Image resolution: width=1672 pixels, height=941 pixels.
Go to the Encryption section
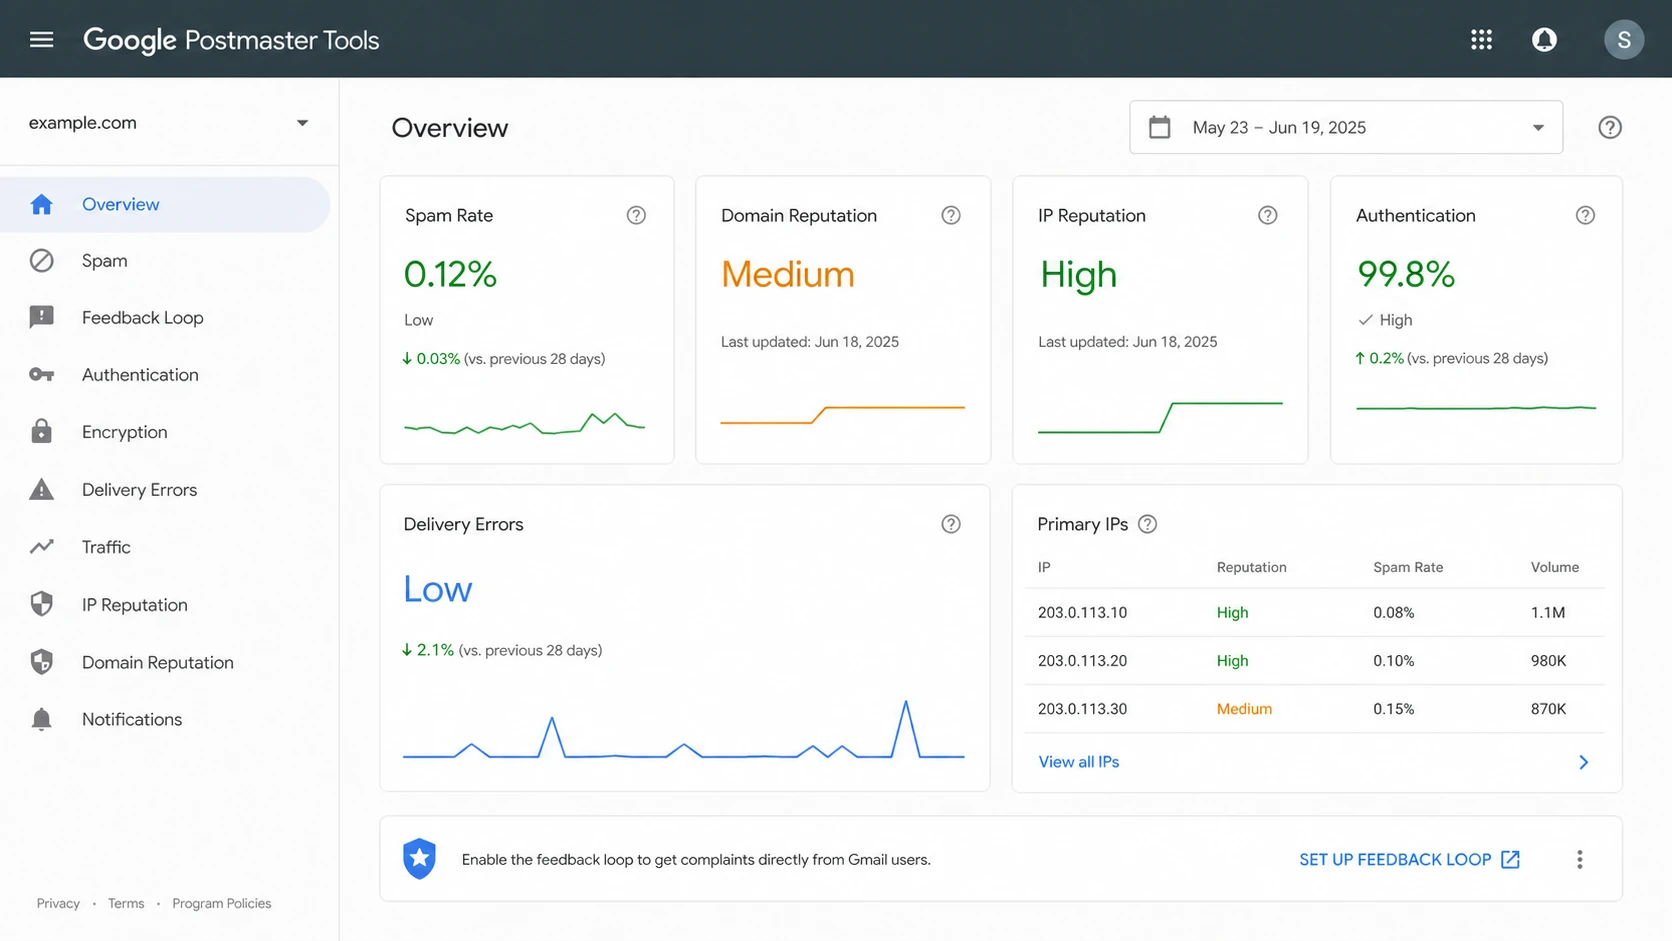click(x=165, y=432)
